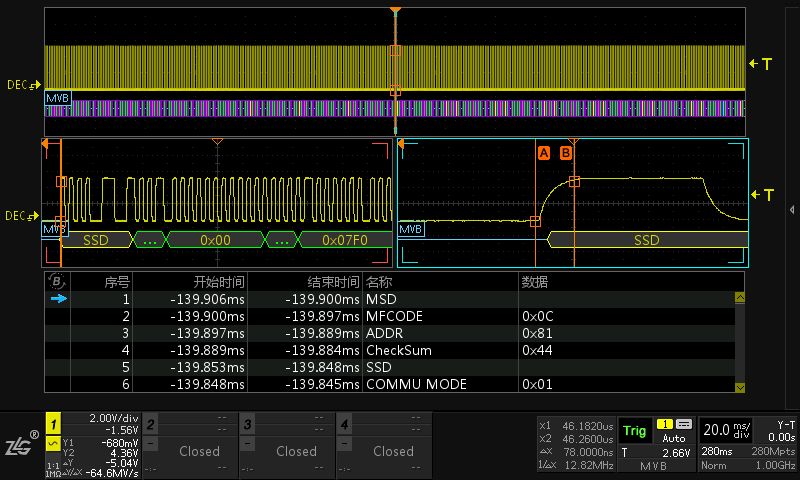Click the channel 3 number badge
The width and height of the screenshot is (800, 480).
click(x=247, y=423)
